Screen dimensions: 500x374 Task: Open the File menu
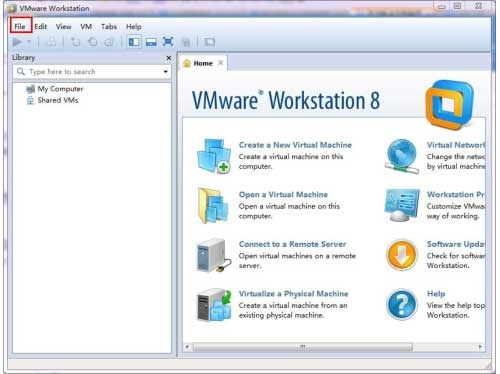[x=20, y=26]
